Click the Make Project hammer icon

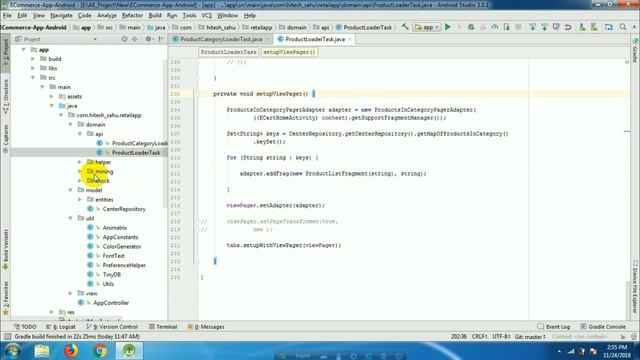[405, 27]
